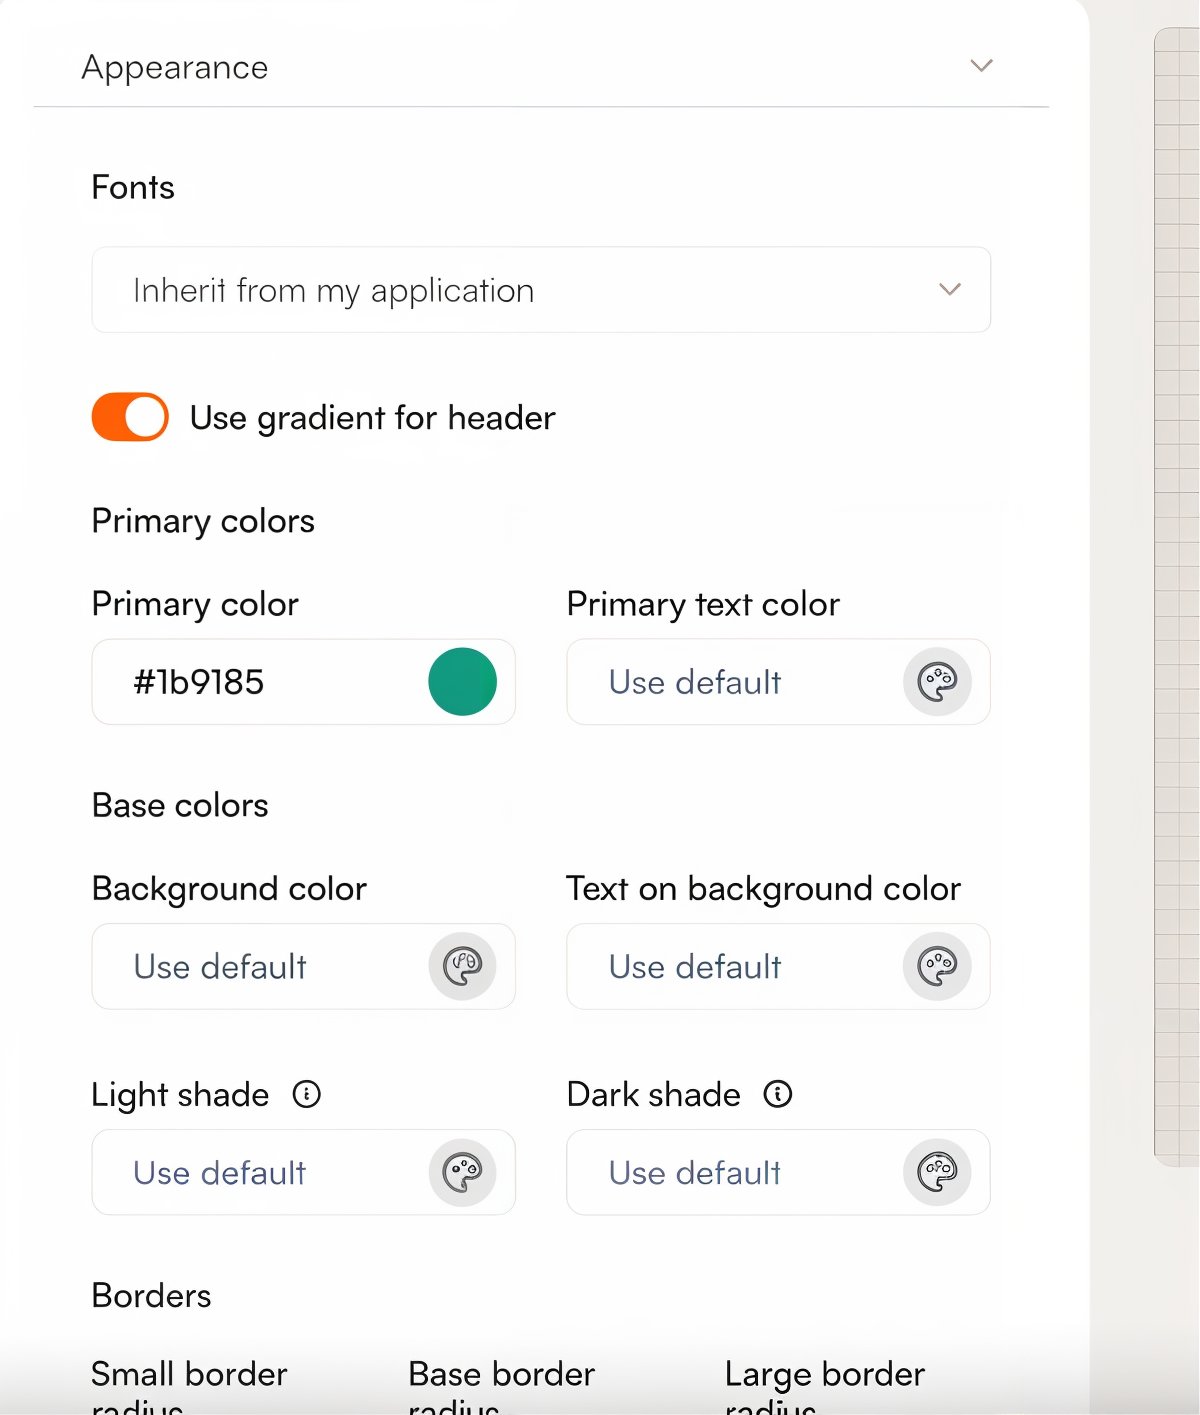Open palette picker for Dark shade
The width and height of the screenshot is (1200, 1415).
[x=937, y=1172]
